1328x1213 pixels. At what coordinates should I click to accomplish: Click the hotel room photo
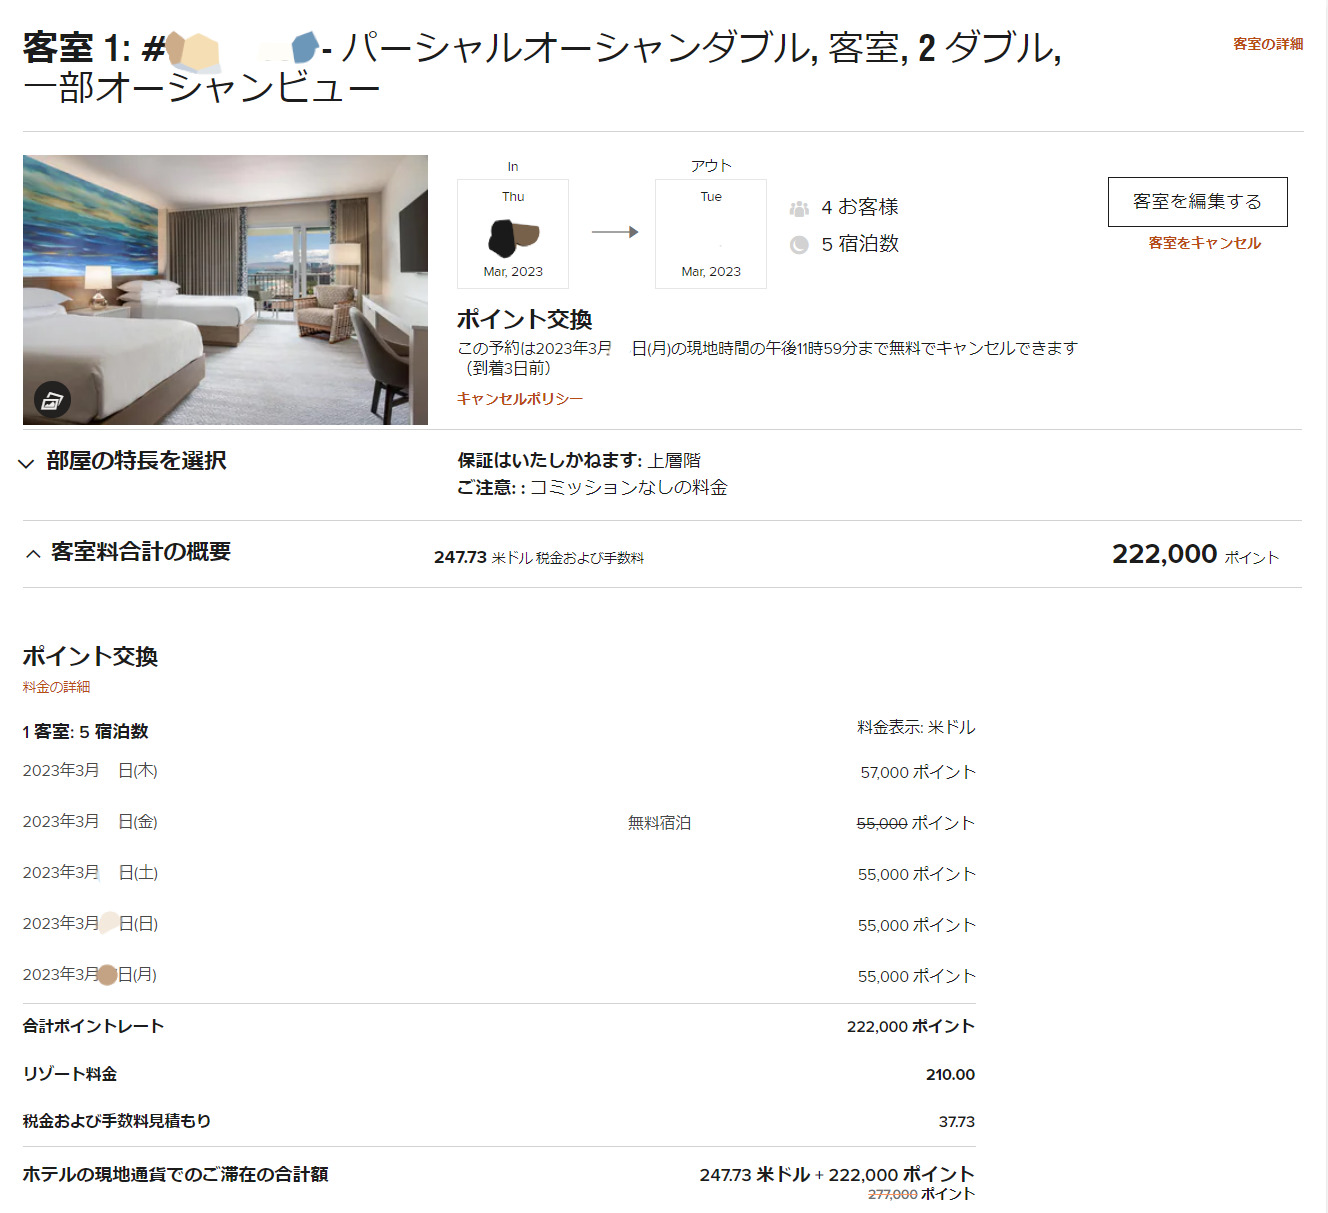[x=225, y=290]
